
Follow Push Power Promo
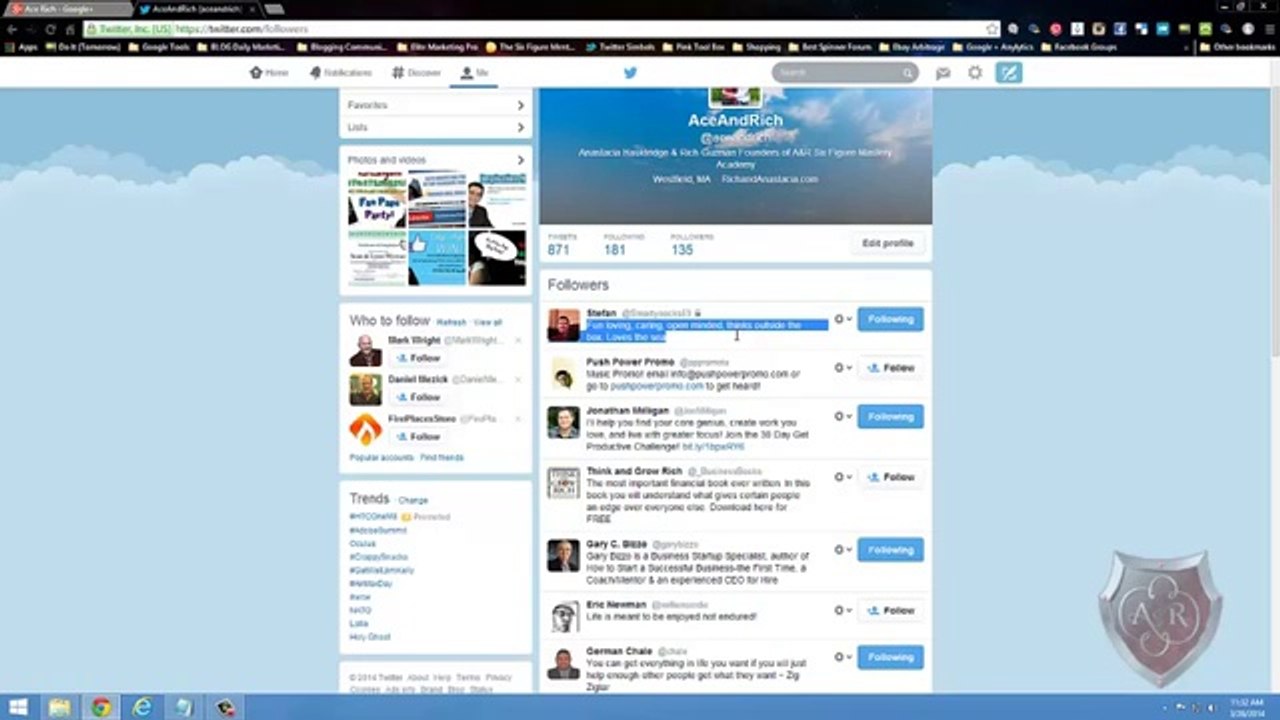pyautogui.click(x=890, y=368)
